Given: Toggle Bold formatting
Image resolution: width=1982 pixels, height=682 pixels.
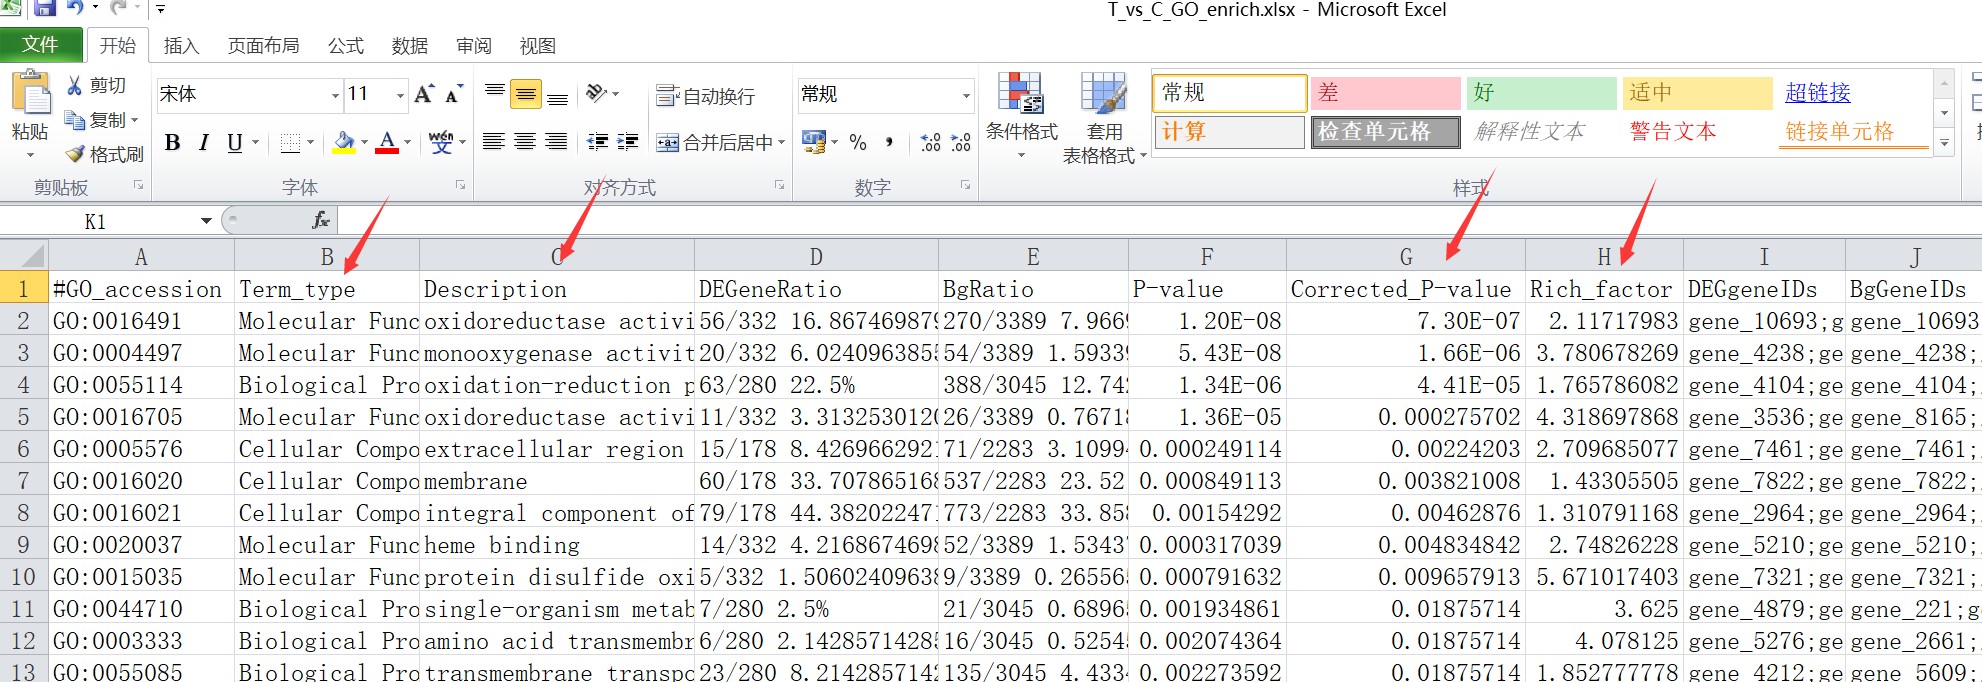Looking at the screenshot, I should tap(172, 143).
